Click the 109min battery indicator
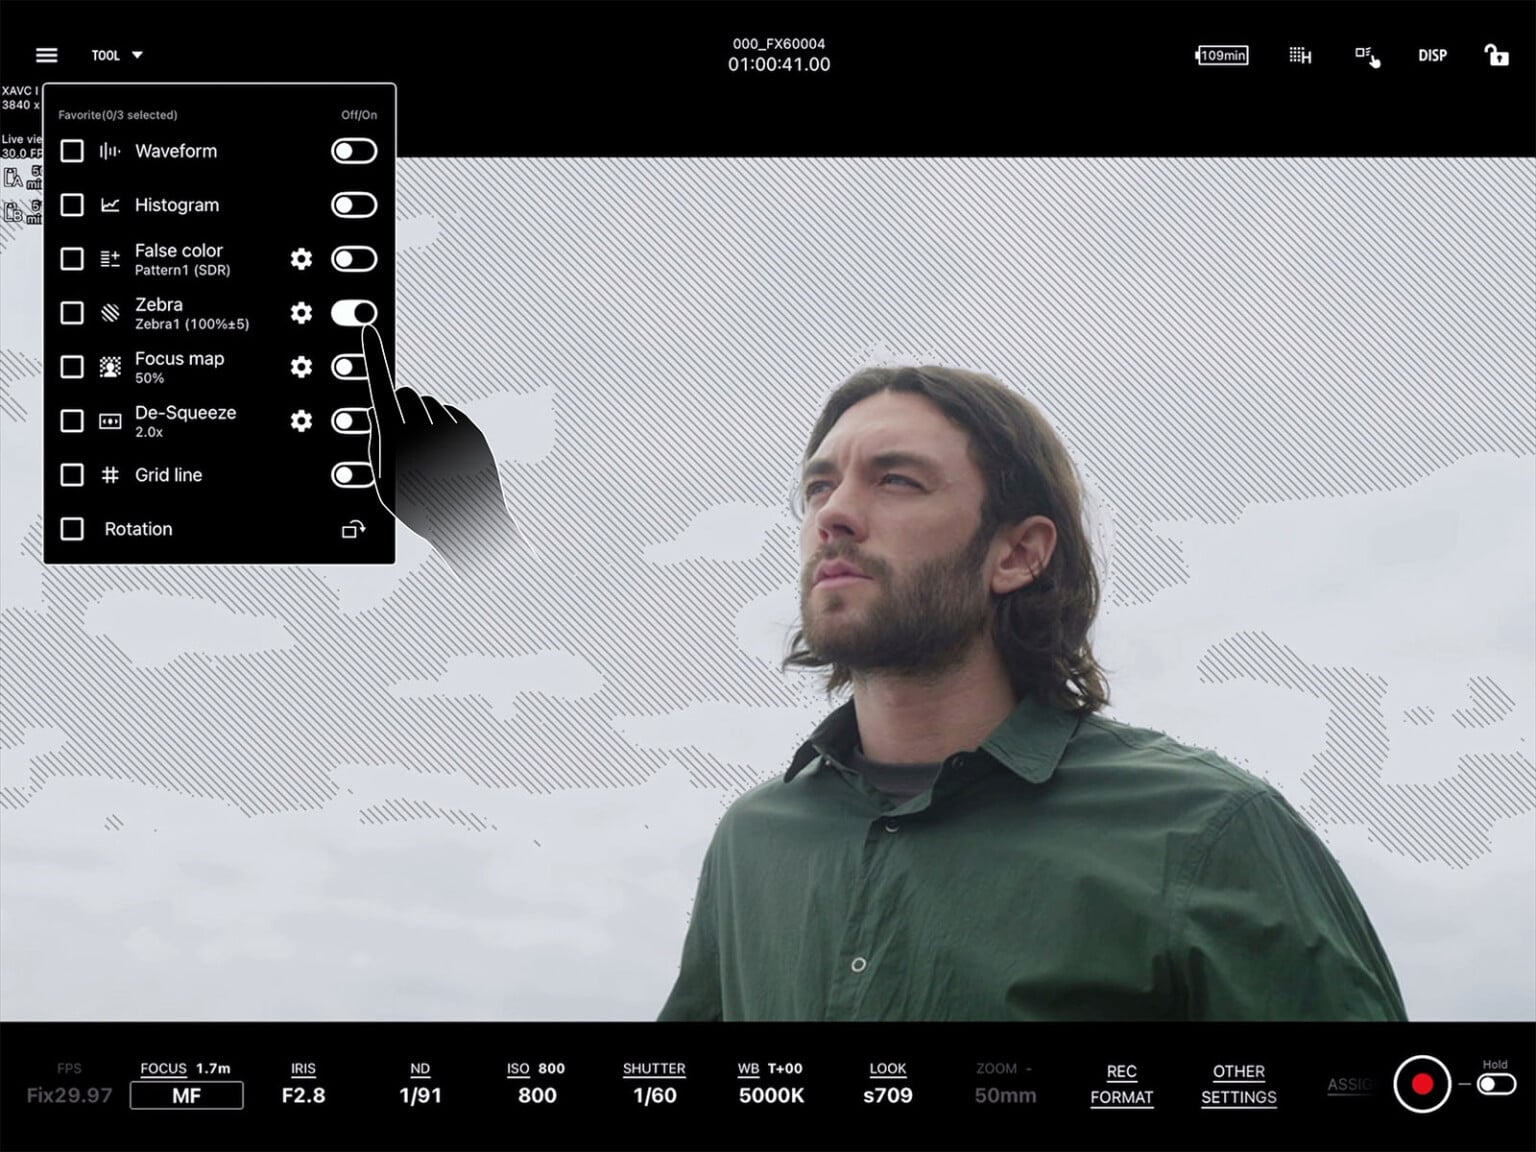This screenshot has height=1152, width=1536. pyautogui.click(x=1220, y=55)
